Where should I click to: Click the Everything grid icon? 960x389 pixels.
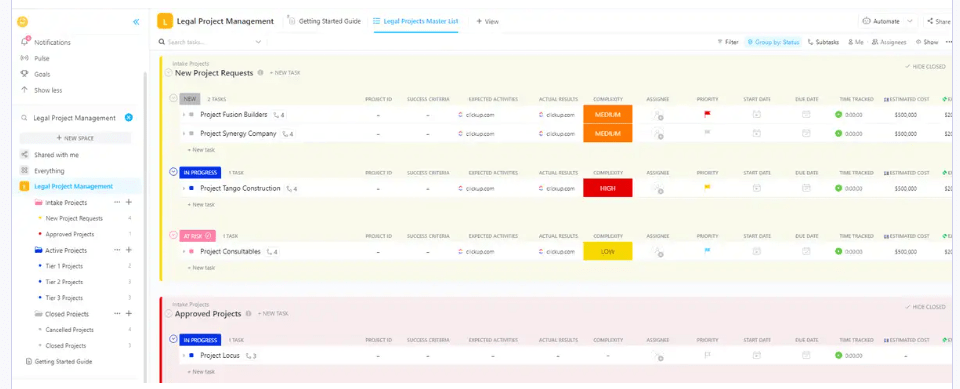[x=24, y=170]
